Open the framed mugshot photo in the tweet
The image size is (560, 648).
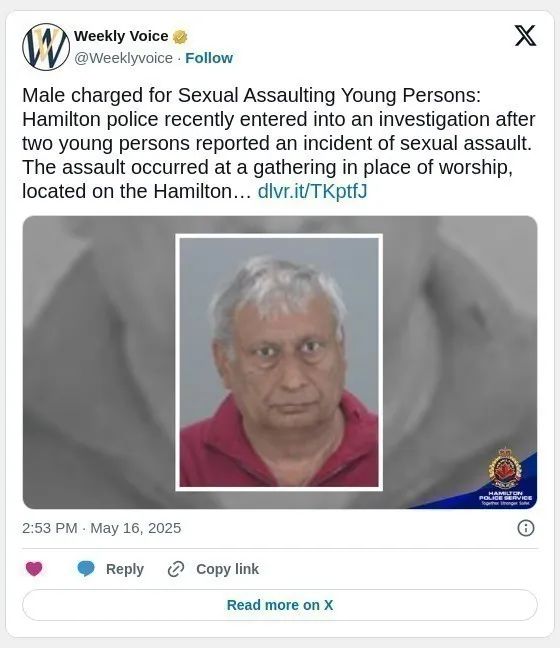[x=279, y=362]
